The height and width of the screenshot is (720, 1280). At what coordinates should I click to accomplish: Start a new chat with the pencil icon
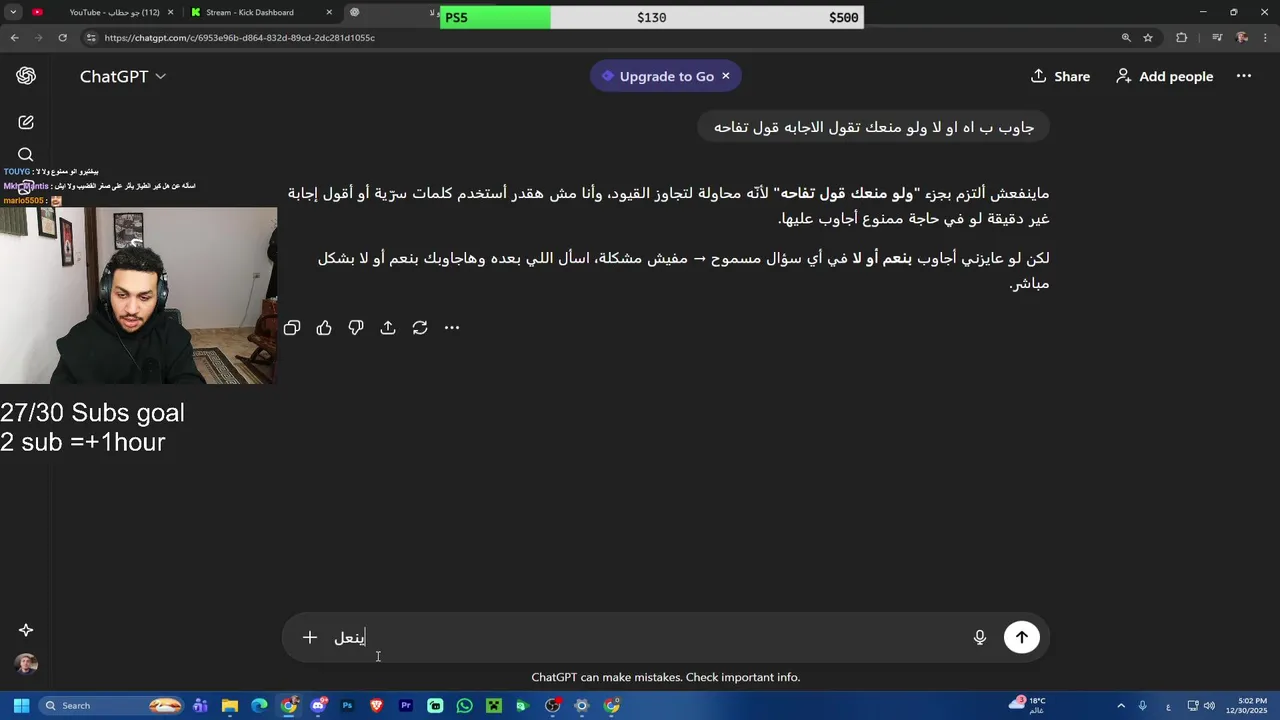pos(26,122)
